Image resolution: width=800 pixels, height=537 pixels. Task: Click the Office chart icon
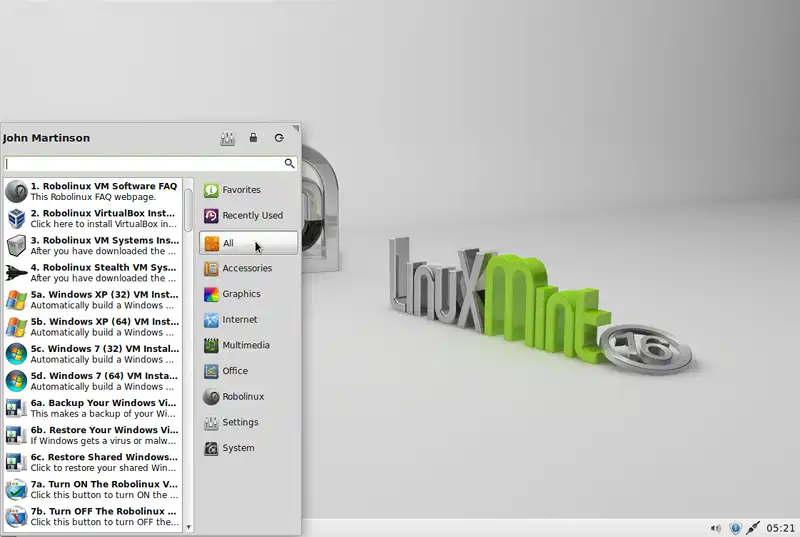pos(211,371)
